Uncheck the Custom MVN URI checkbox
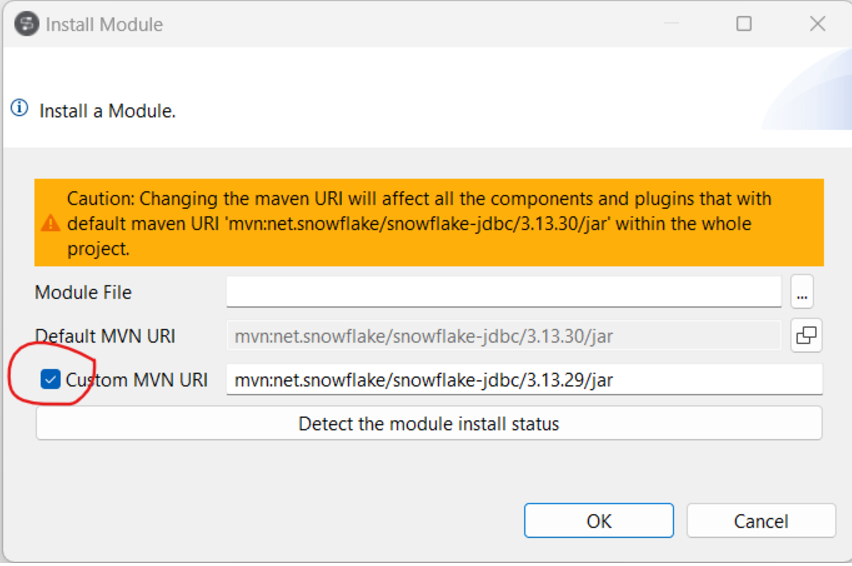The image size is (852, 566). (x=51, y=380)
